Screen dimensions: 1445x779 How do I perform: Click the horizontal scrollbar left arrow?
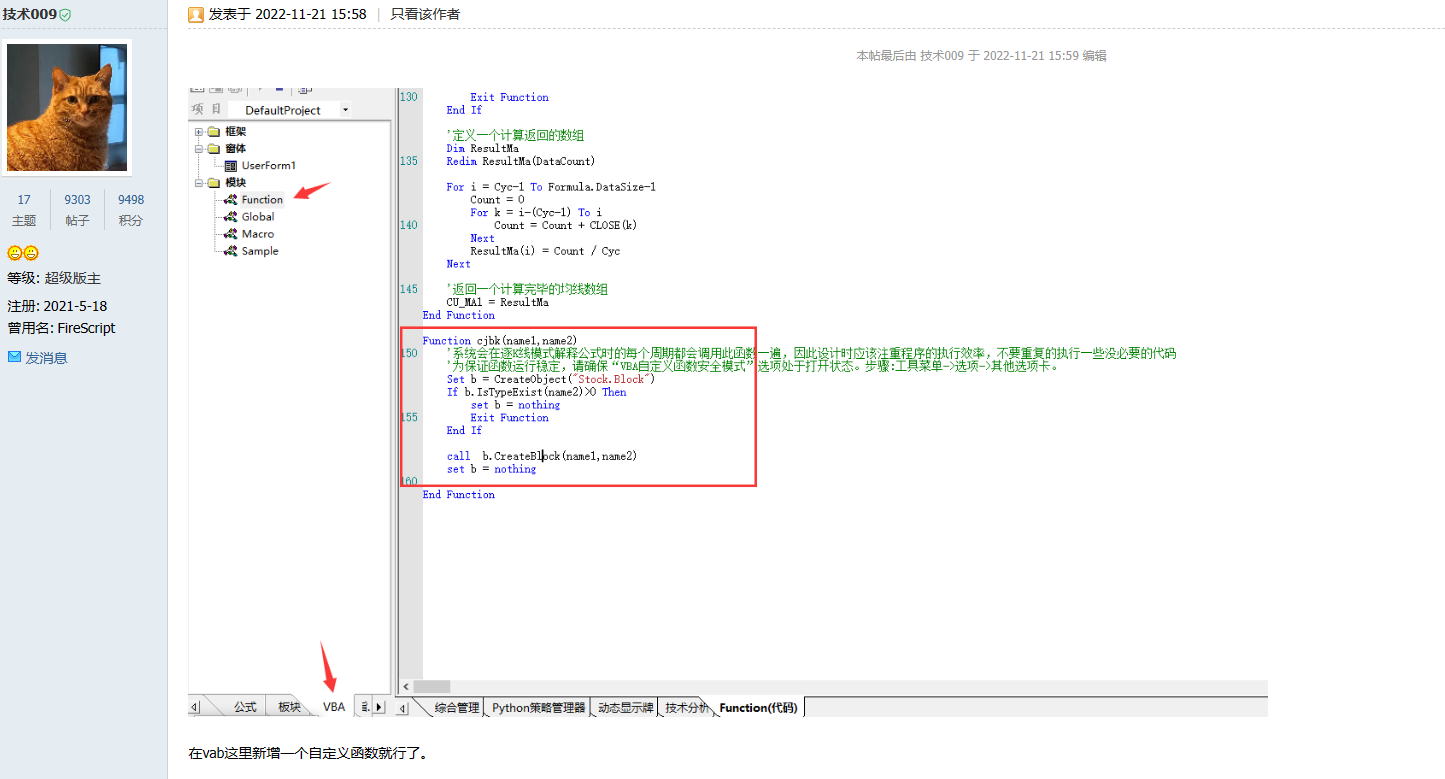pos(405,687)
